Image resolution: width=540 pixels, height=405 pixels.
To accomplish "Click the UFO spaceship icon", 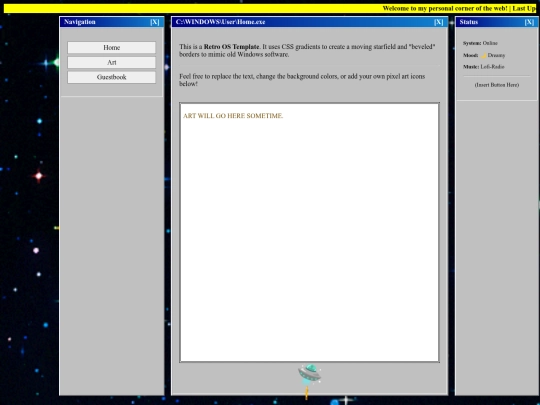I will pos(309,375).
